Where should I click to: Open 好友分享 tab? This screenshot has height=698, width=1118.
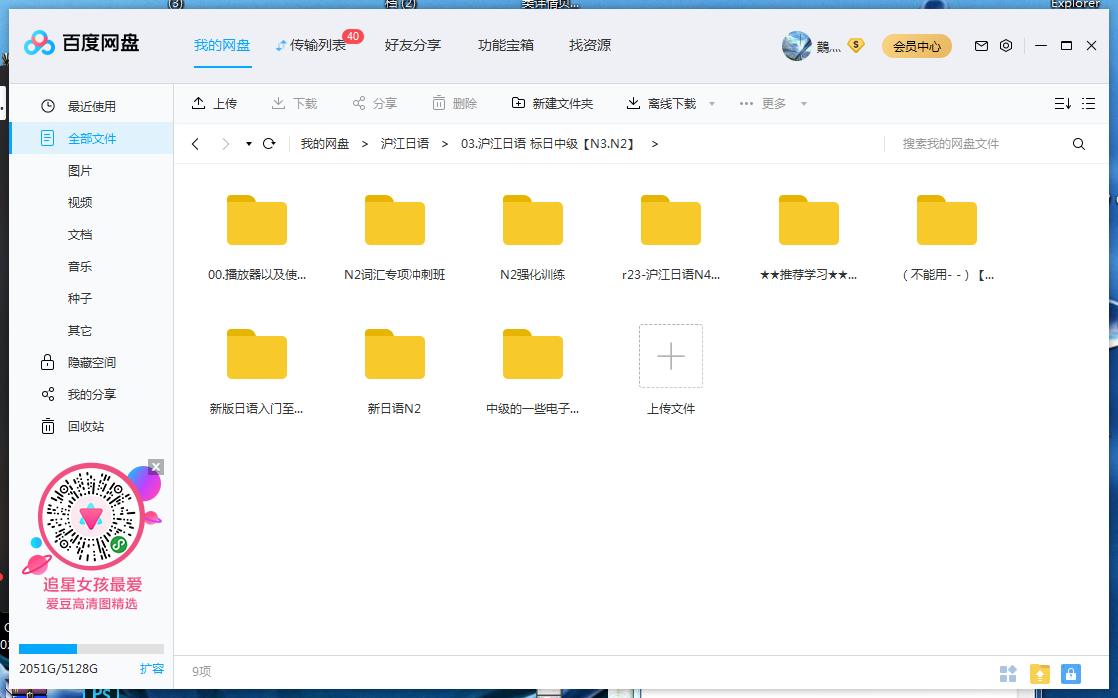coord(413,46)
